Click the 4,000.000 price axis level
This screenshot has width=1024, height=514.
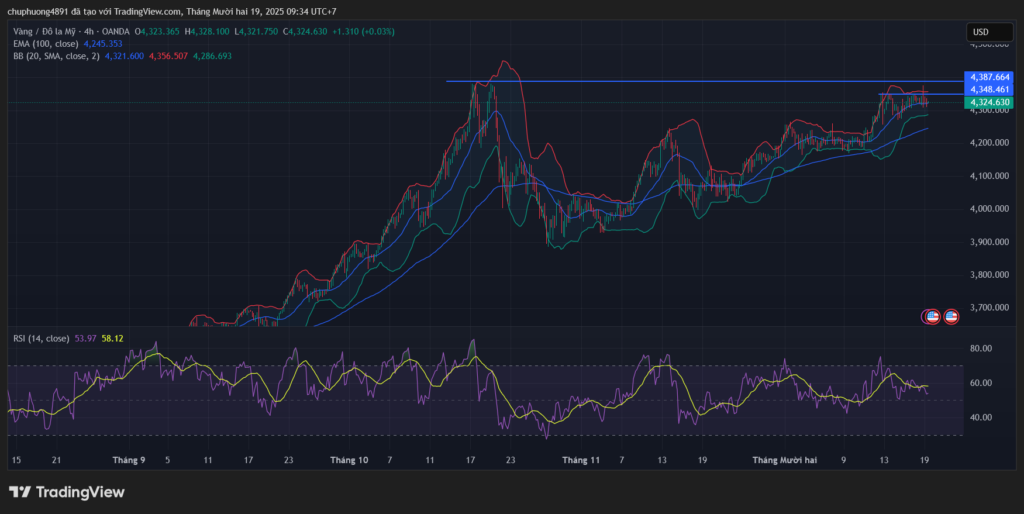click(987, 209)
